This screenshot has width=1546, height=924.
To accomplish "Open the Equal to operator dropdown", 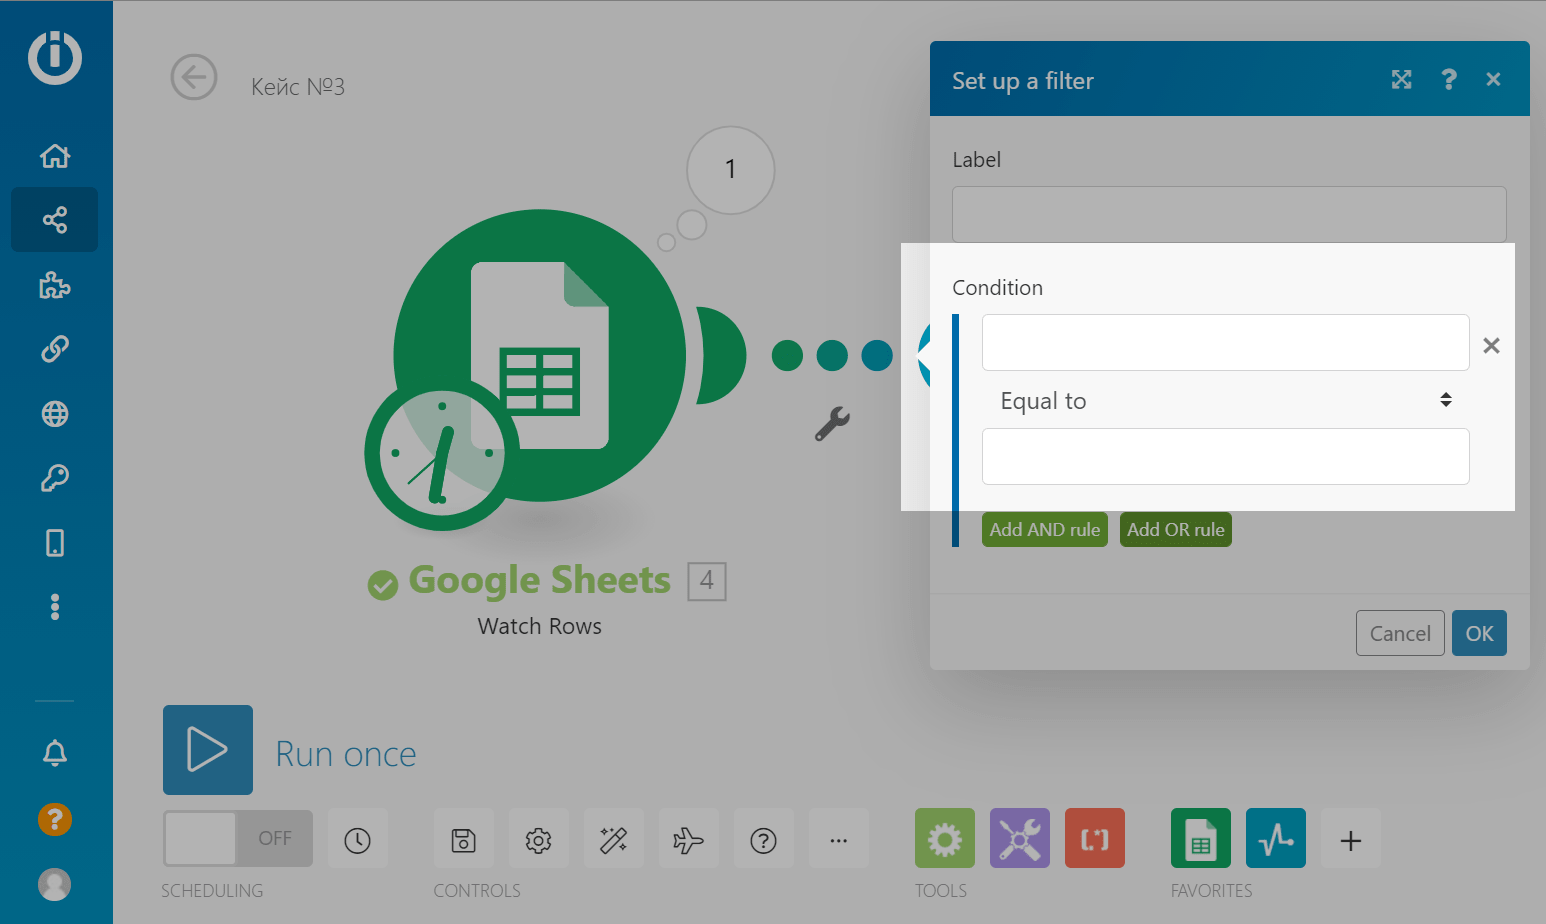I will pyautogui.click(x=1225, y=400).
